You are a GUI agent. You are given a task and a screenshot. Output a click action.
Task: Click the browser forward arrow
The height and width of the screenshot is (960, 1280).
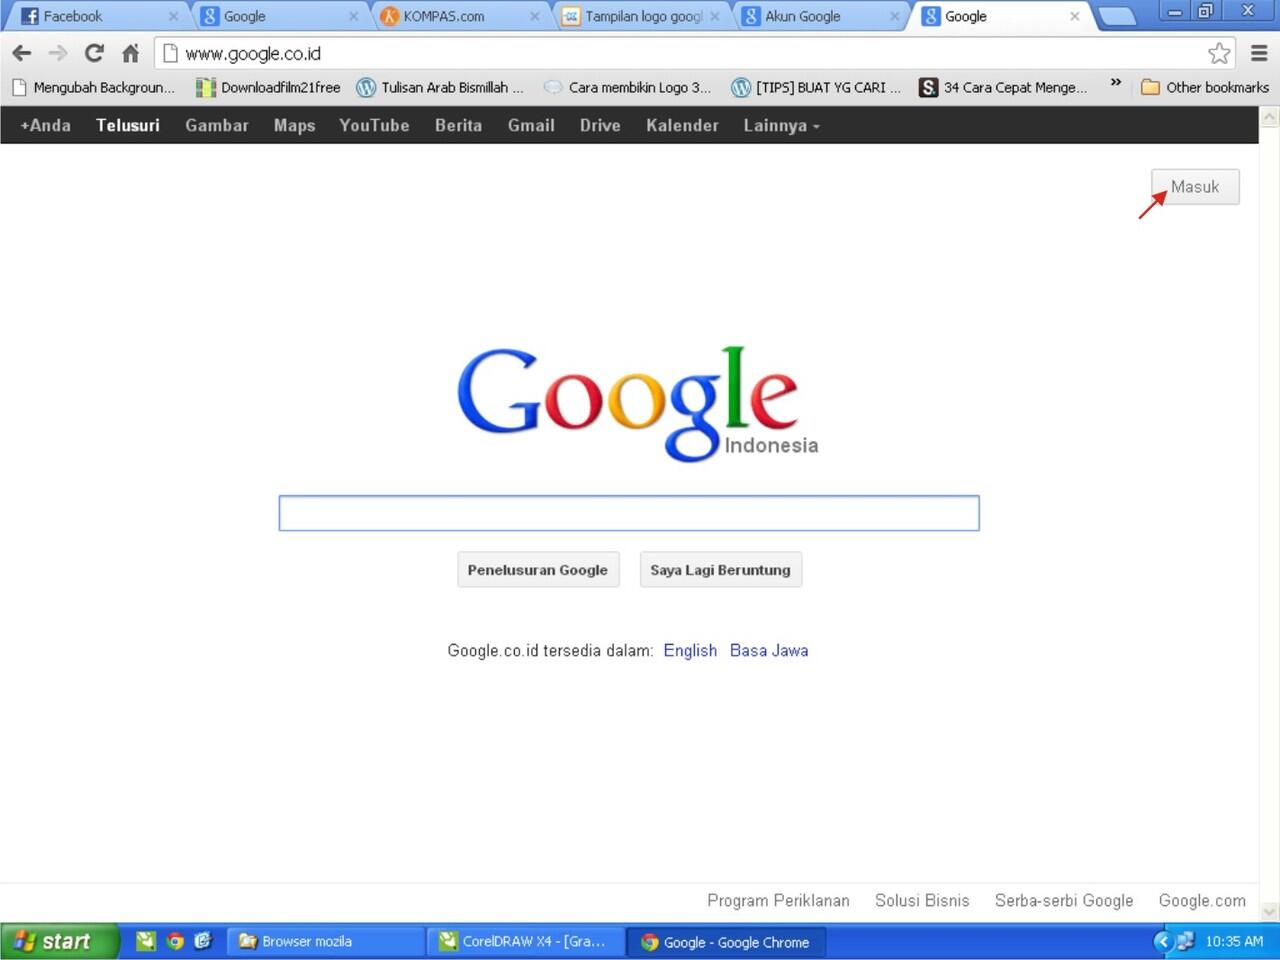[58, 53]
